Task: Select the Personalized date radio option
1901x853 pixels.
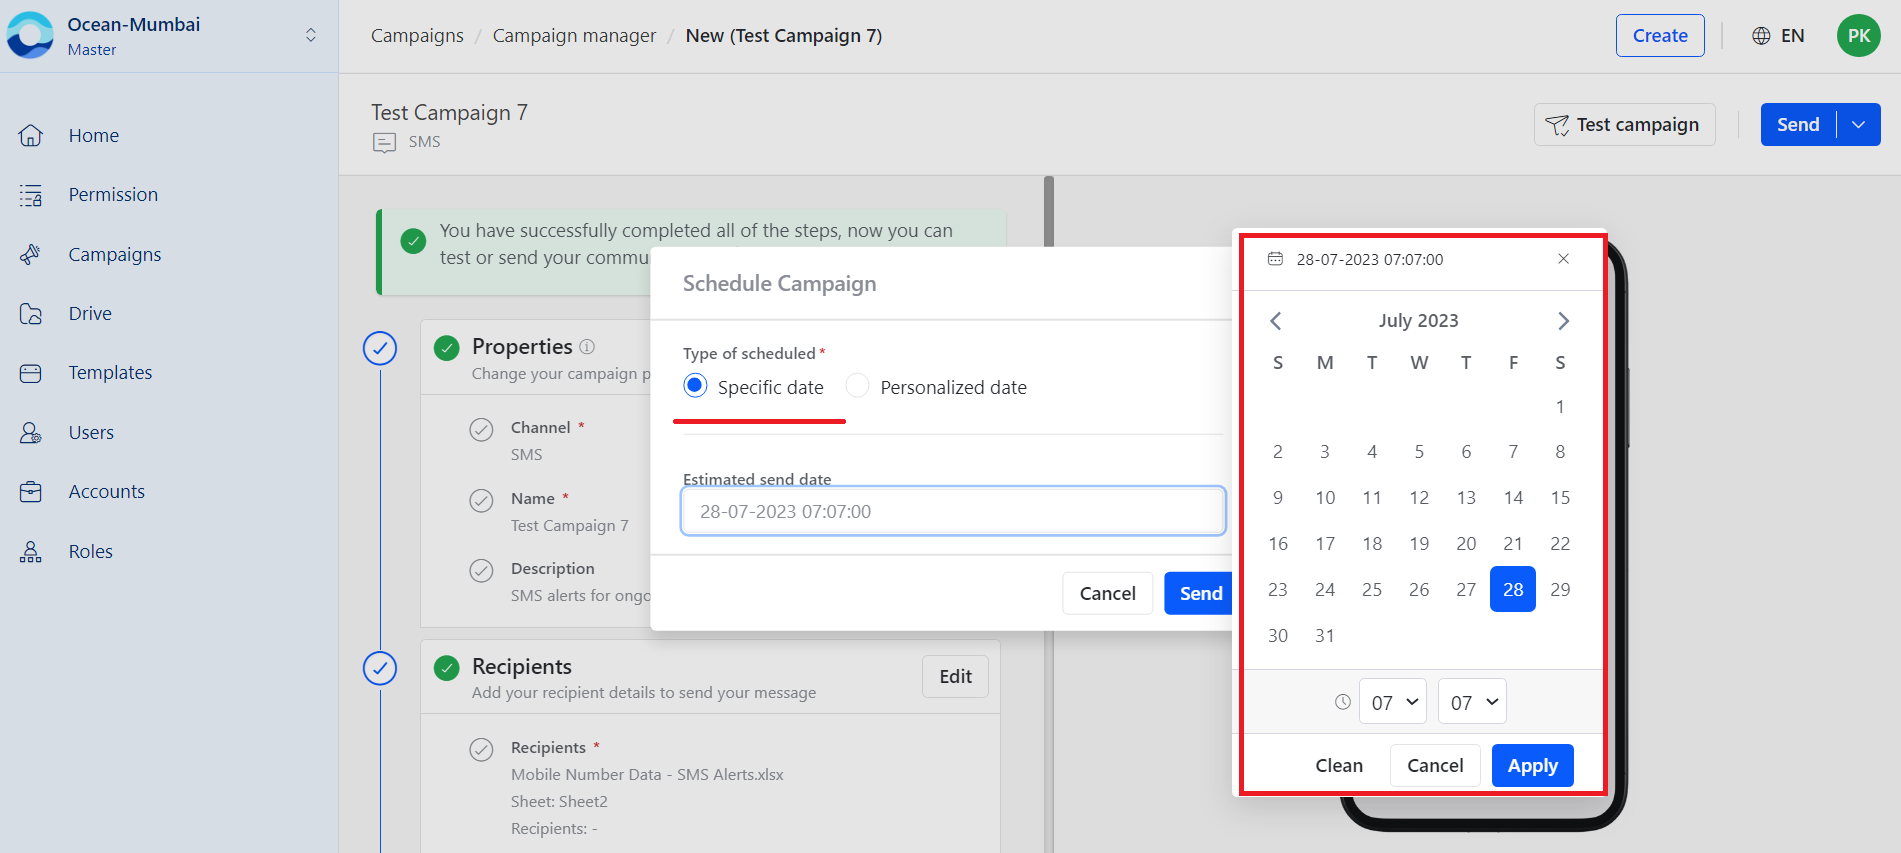Action: 857,386
